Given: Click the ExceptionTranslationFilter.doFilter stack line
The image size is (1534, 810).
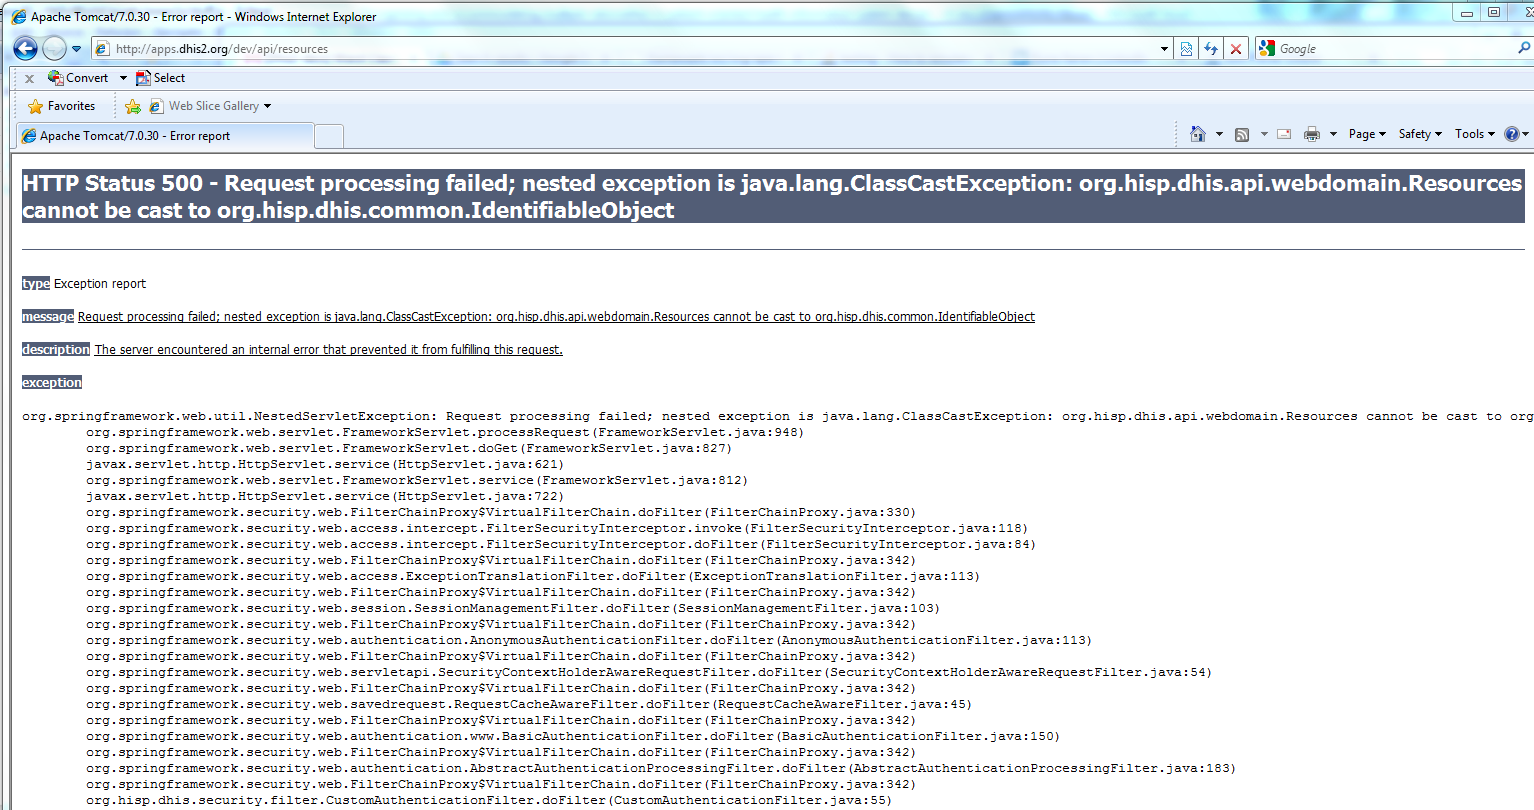Looking at the screenshot, I should pos(533,576).
